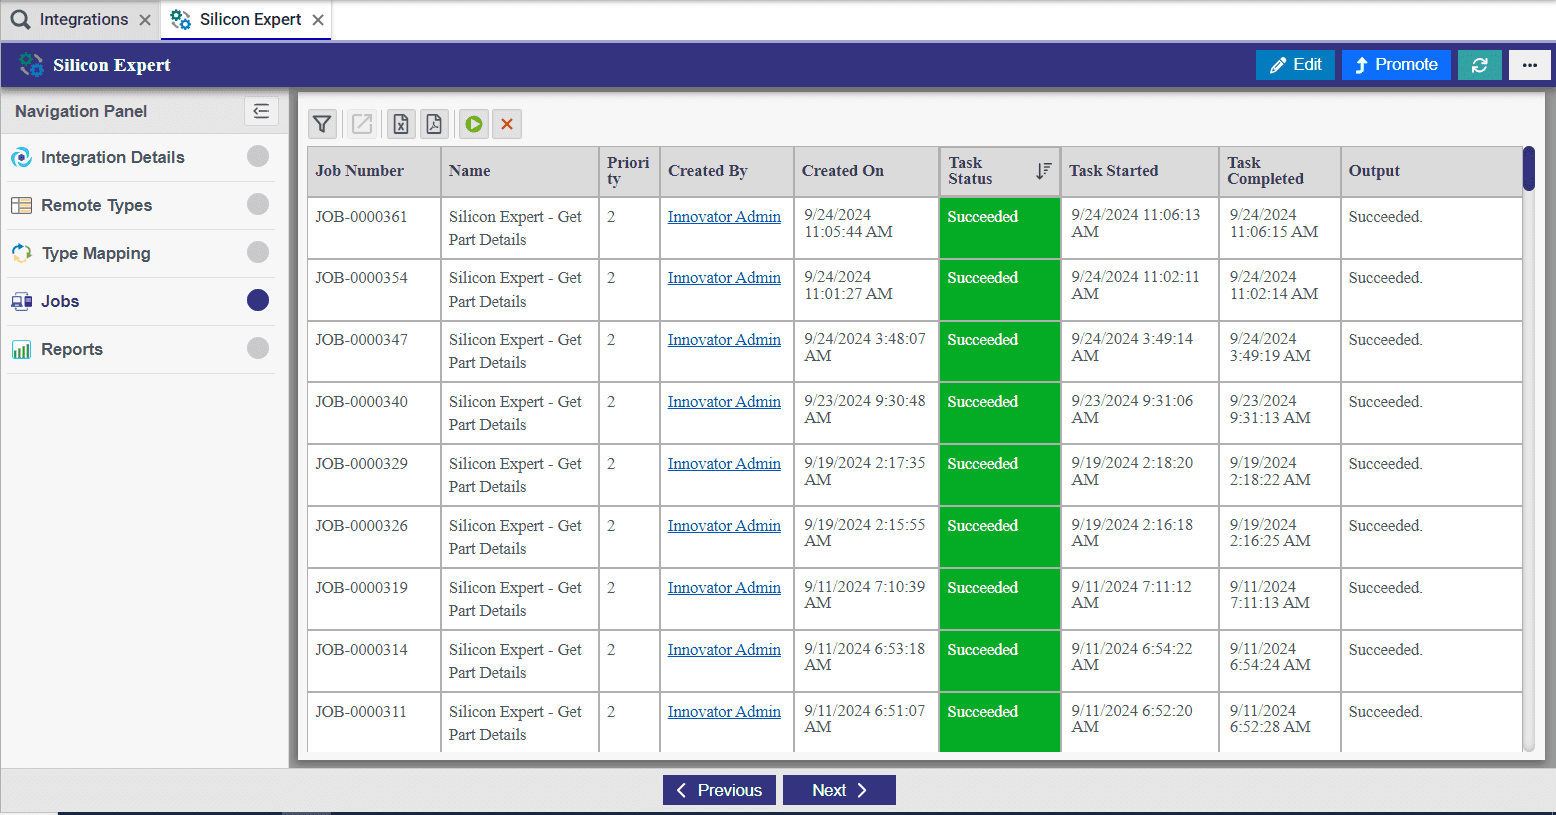1556x815 pixels.
Task: Open Innovator Admin link for JOB-0000314
Action: pyautogui.click(x=724, y=650)
